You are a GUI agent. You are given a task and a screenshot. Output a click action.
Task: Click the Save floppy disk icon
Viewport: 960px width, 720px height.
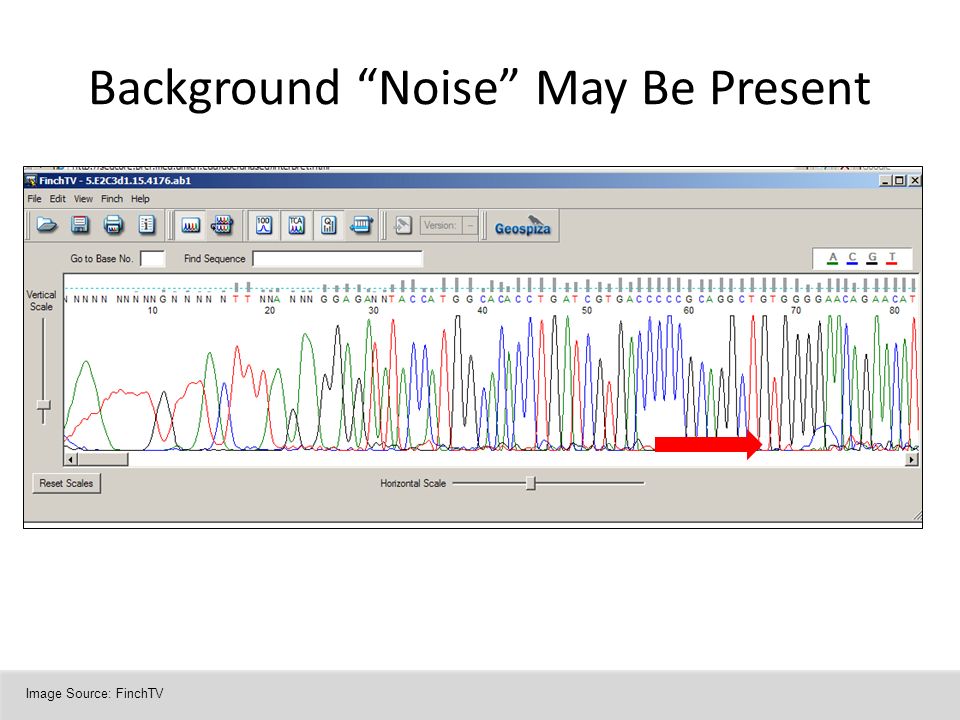(x=80, y=225)
